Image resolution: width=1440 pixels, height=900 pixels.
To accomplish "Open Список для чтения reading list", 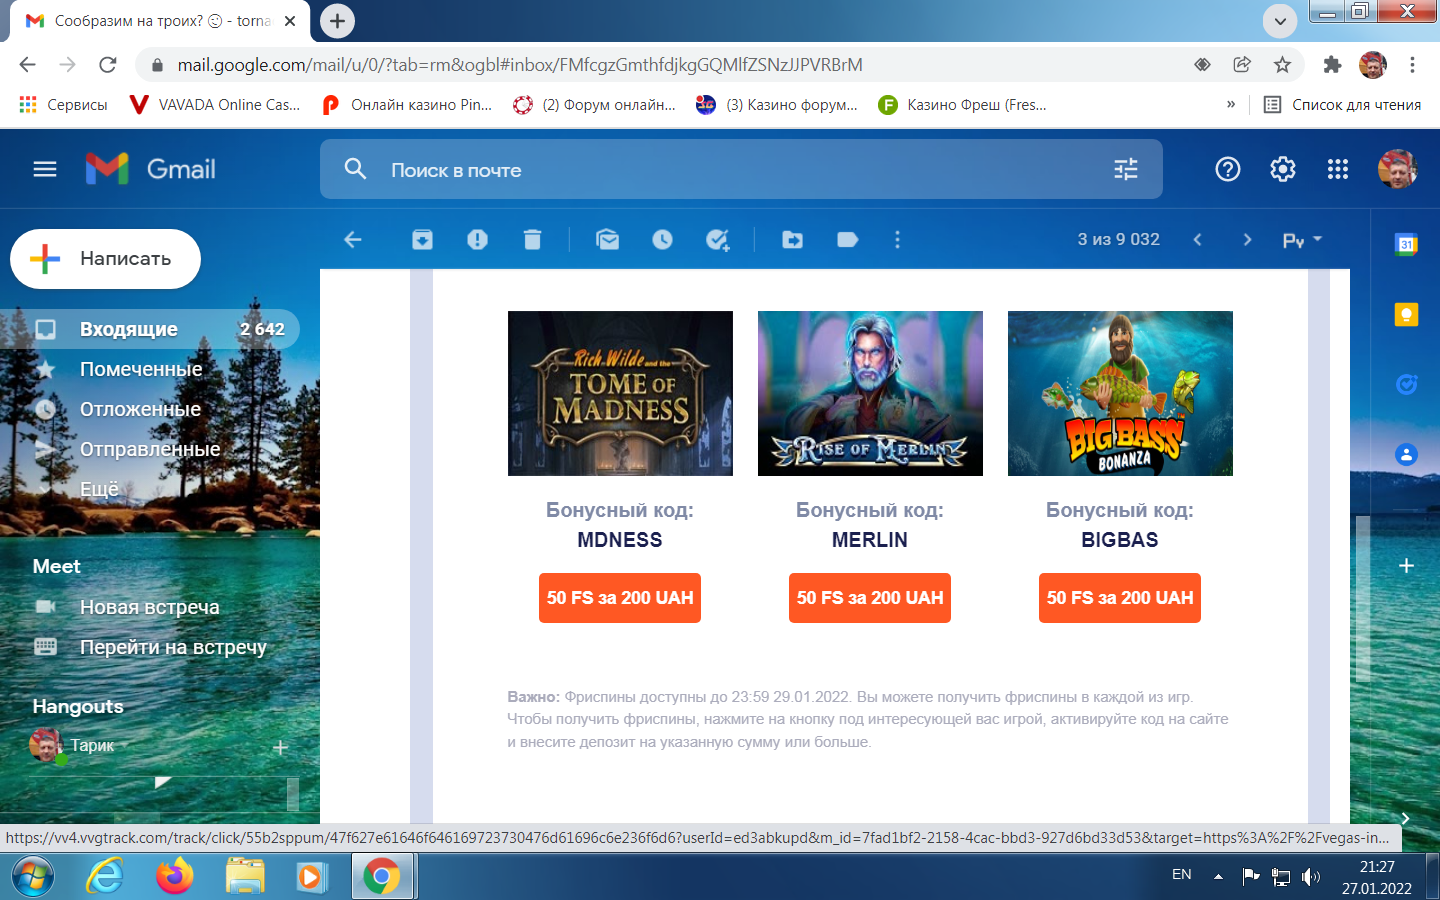I will pyautogui.click(x=1342, y=104).
